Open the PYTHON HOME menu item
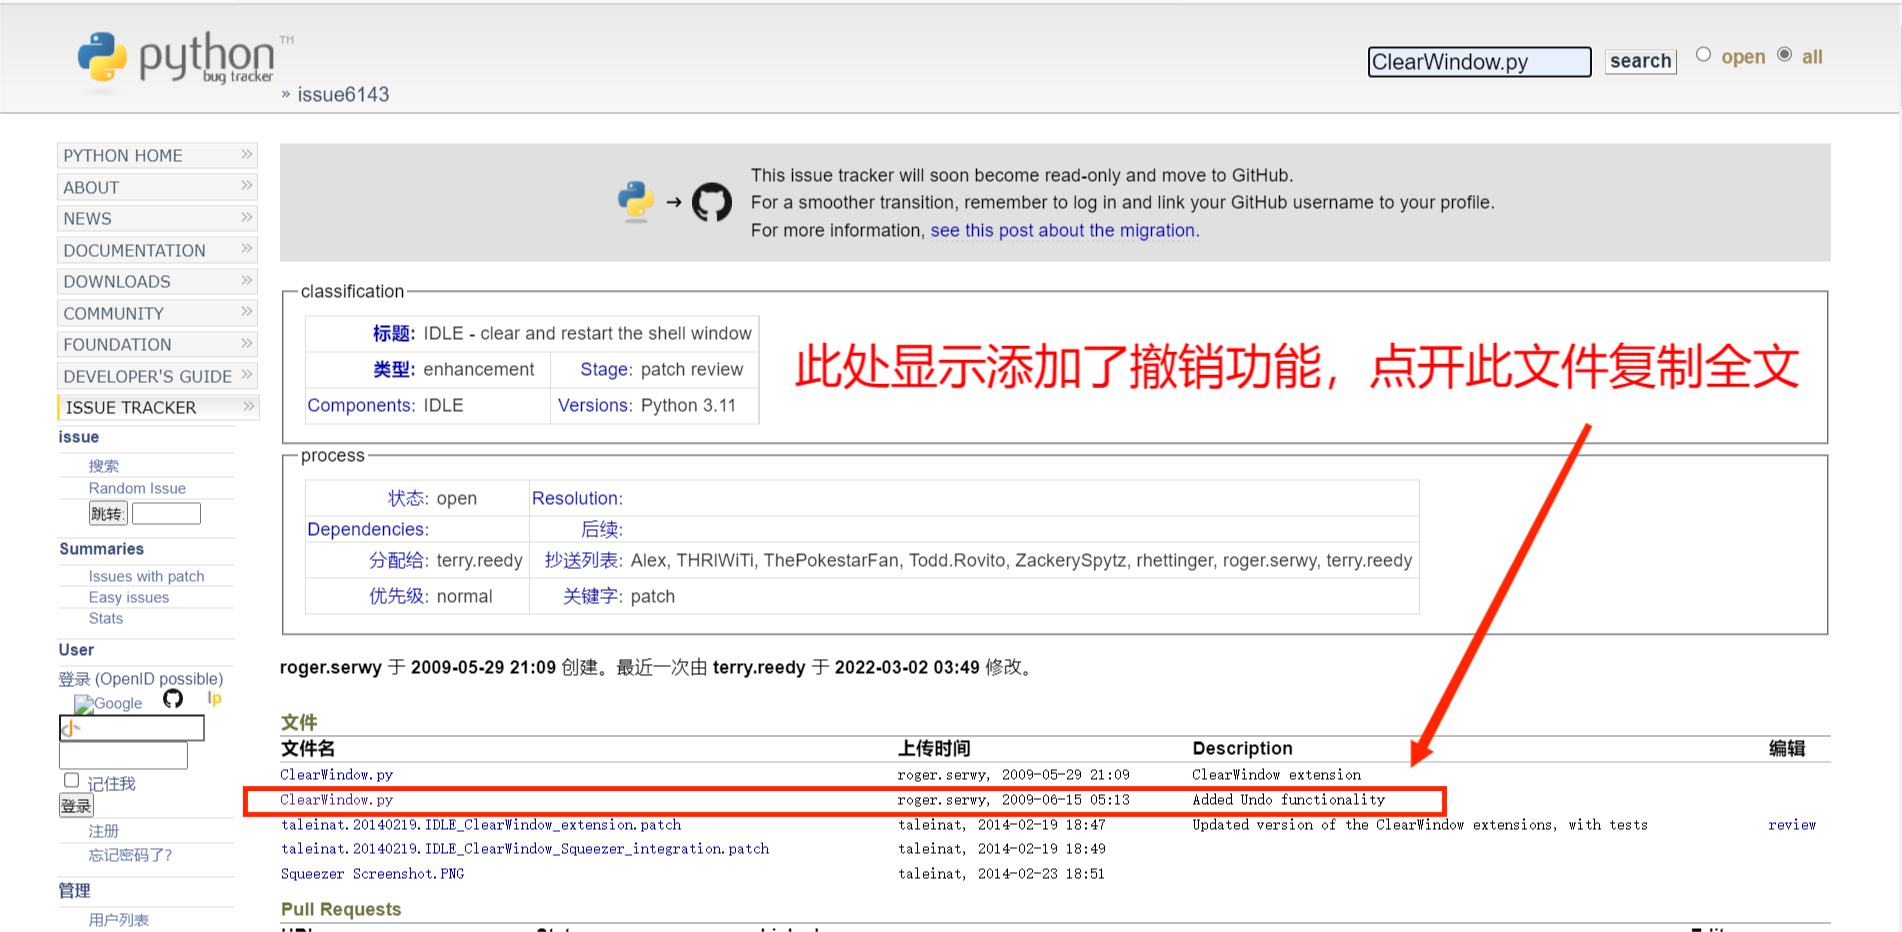 tap(123, 155)
